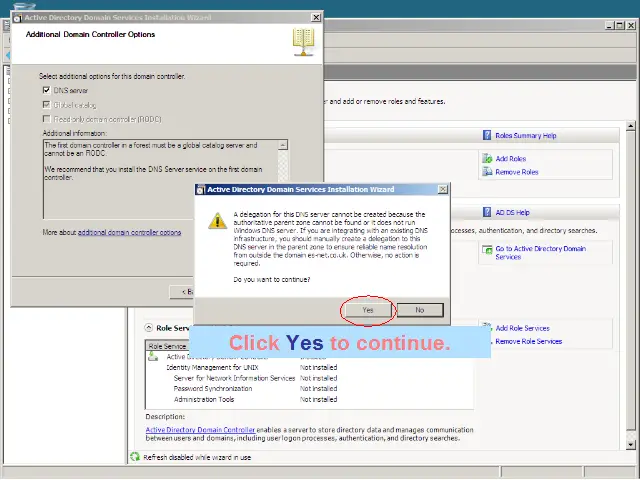Screen dimensions: 640x480
Task: Click the Remove Role Services link
Action: (529, 341)
